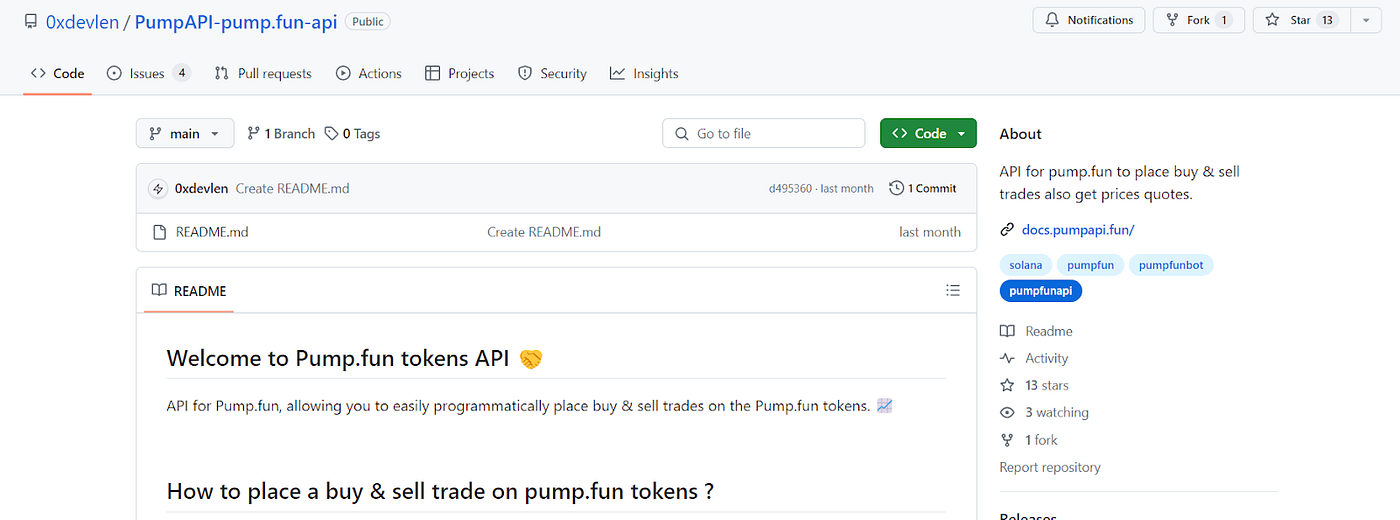Viewport: 1400px width, 520px height.
Task: Click the solana topic tag
Action: [1025, 265]
